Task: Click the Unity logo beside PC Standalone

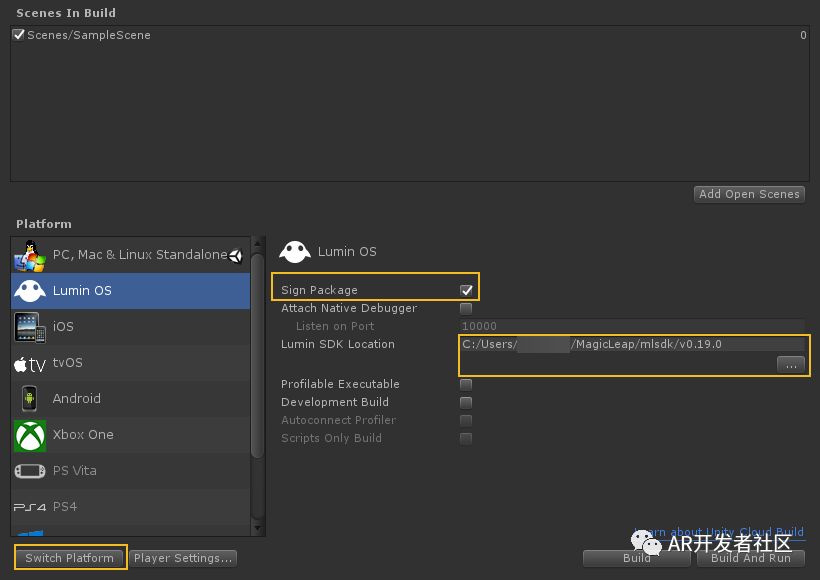Action: click(236, 255)
